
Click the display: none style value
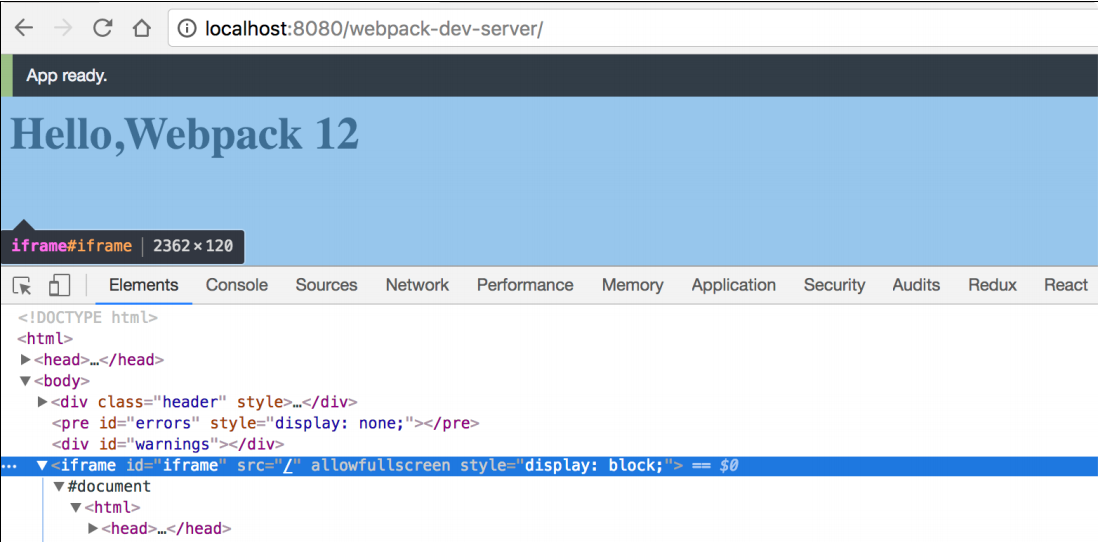pos(339,423)
